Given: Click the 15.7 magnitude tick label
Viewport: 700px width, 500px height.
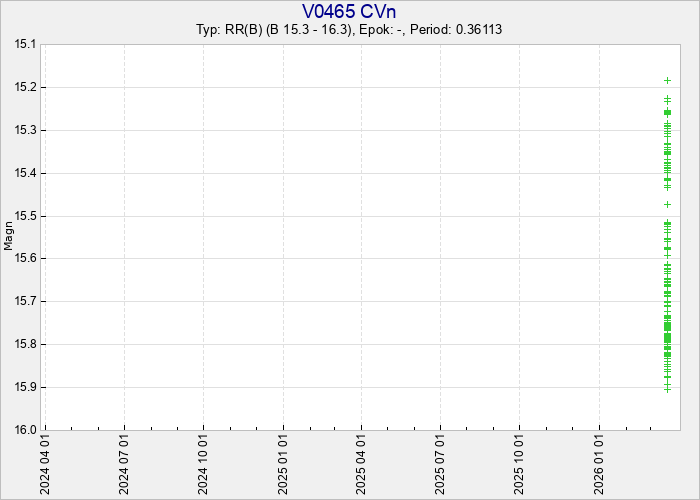Looking at the screenshot, I should (24, 302).
